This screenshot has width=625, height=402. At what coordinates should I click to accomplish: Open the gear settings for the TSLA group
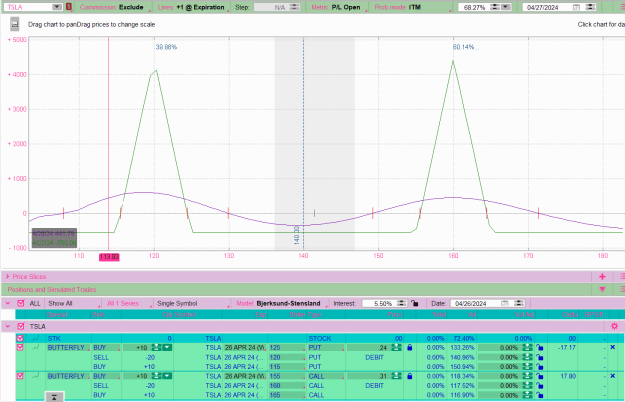click(x=614, y=326)
